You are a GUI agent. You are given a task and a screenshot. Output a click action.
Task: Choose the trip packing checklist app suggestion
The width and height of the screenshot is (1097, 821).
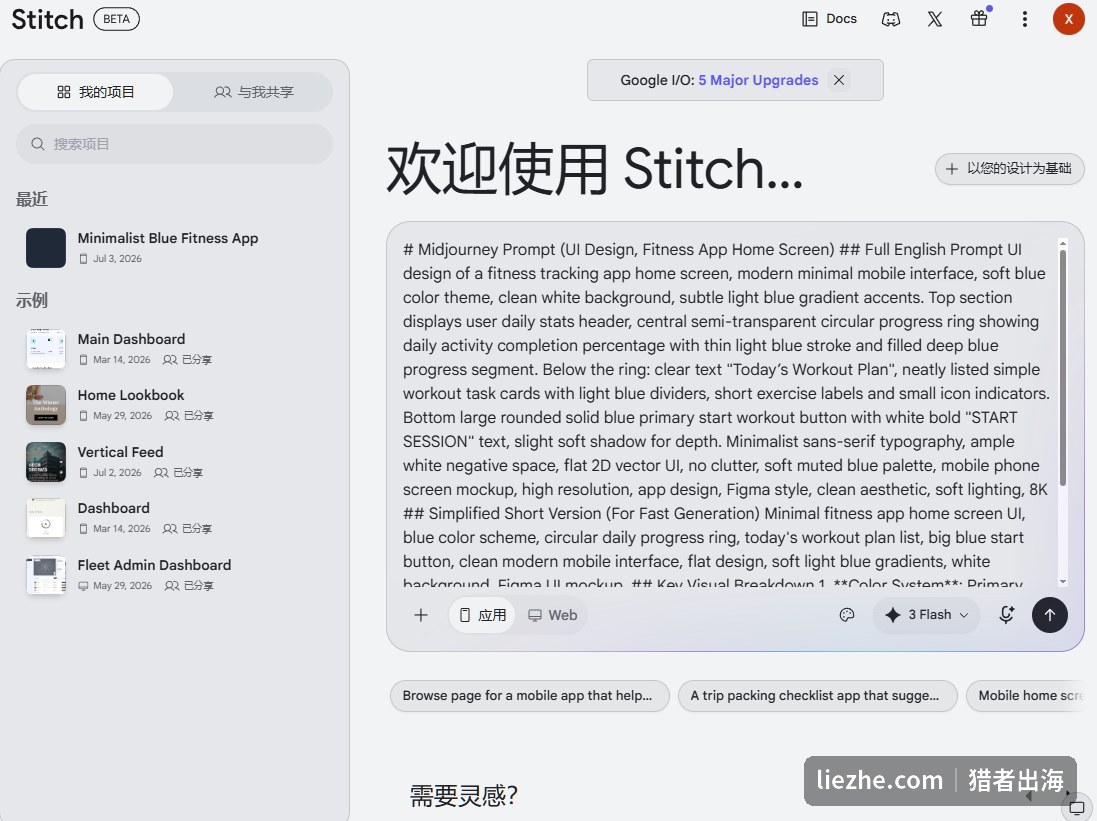coord(817,696)
